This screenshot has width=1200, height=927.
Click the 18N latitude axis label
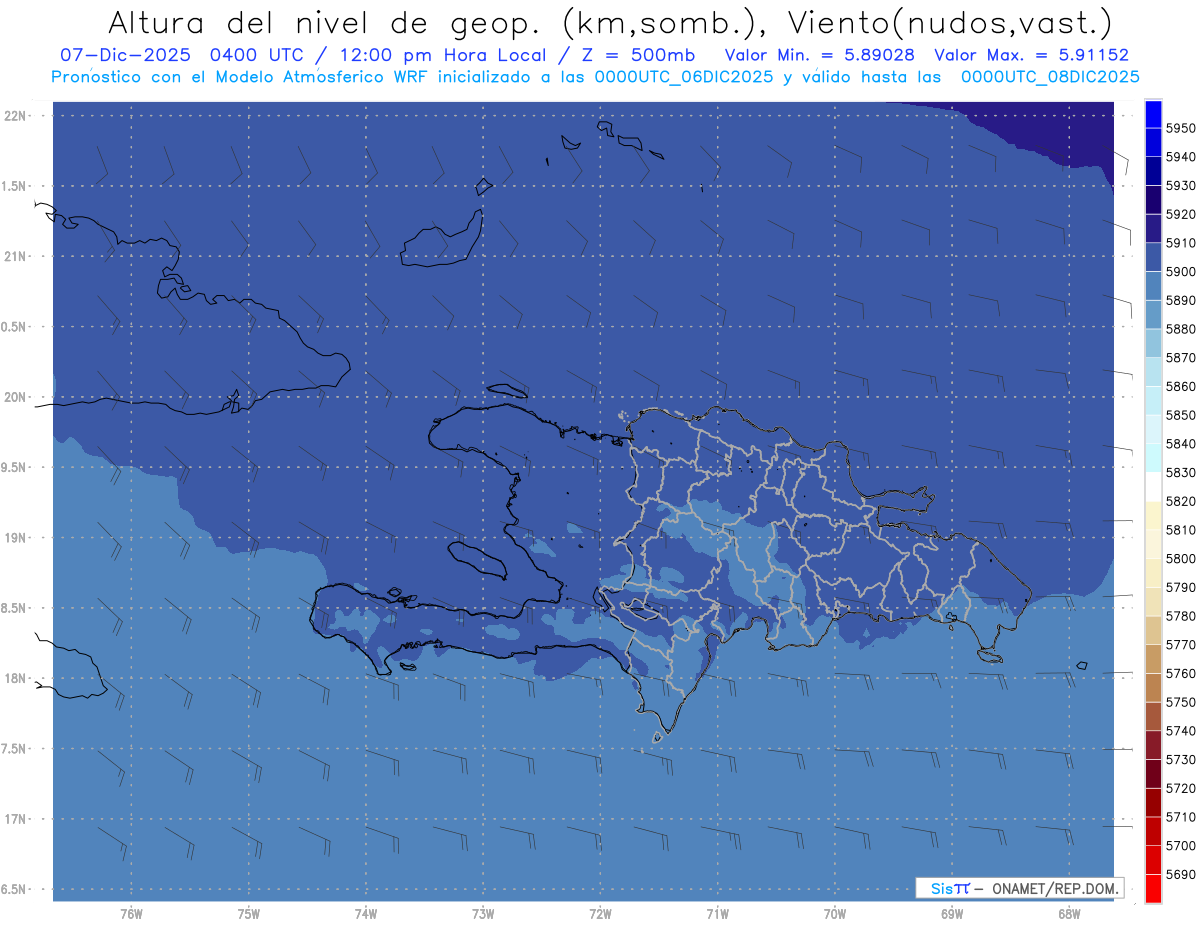click(x=15, y=679)
